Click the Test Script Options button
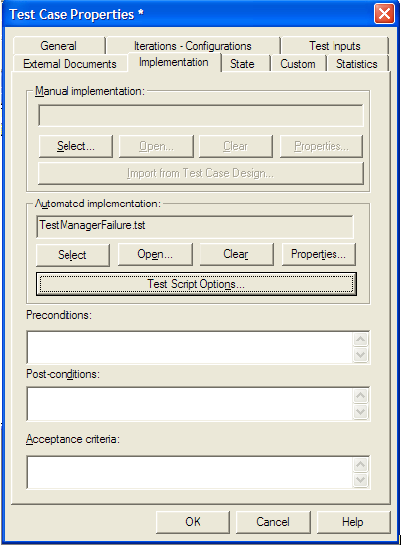The width and height of the screenshot is (401, 545). coord(196,284)
